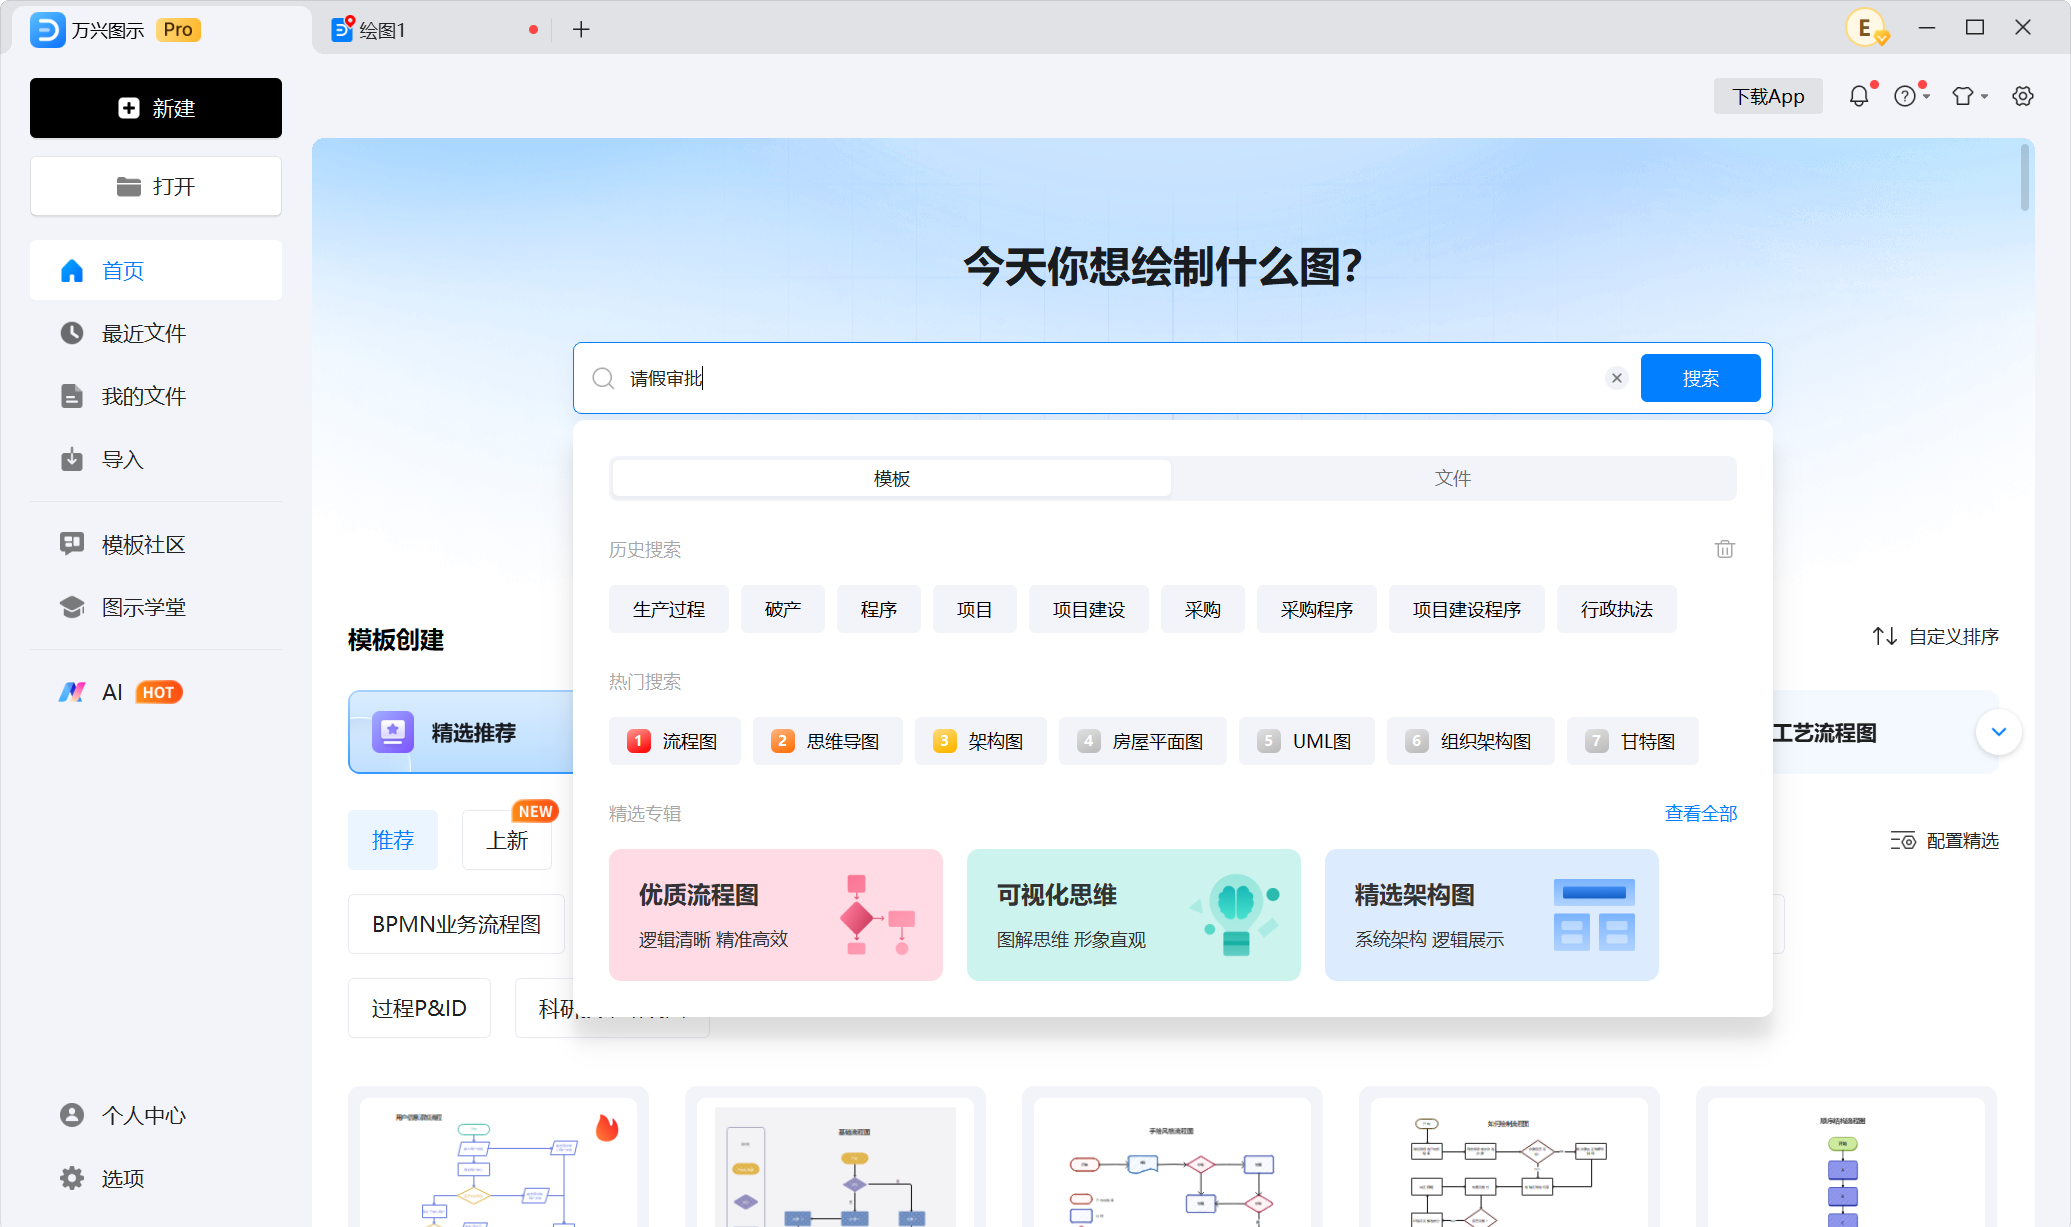
Task: Open a new tab with plus icon
Action: (581, 30)
